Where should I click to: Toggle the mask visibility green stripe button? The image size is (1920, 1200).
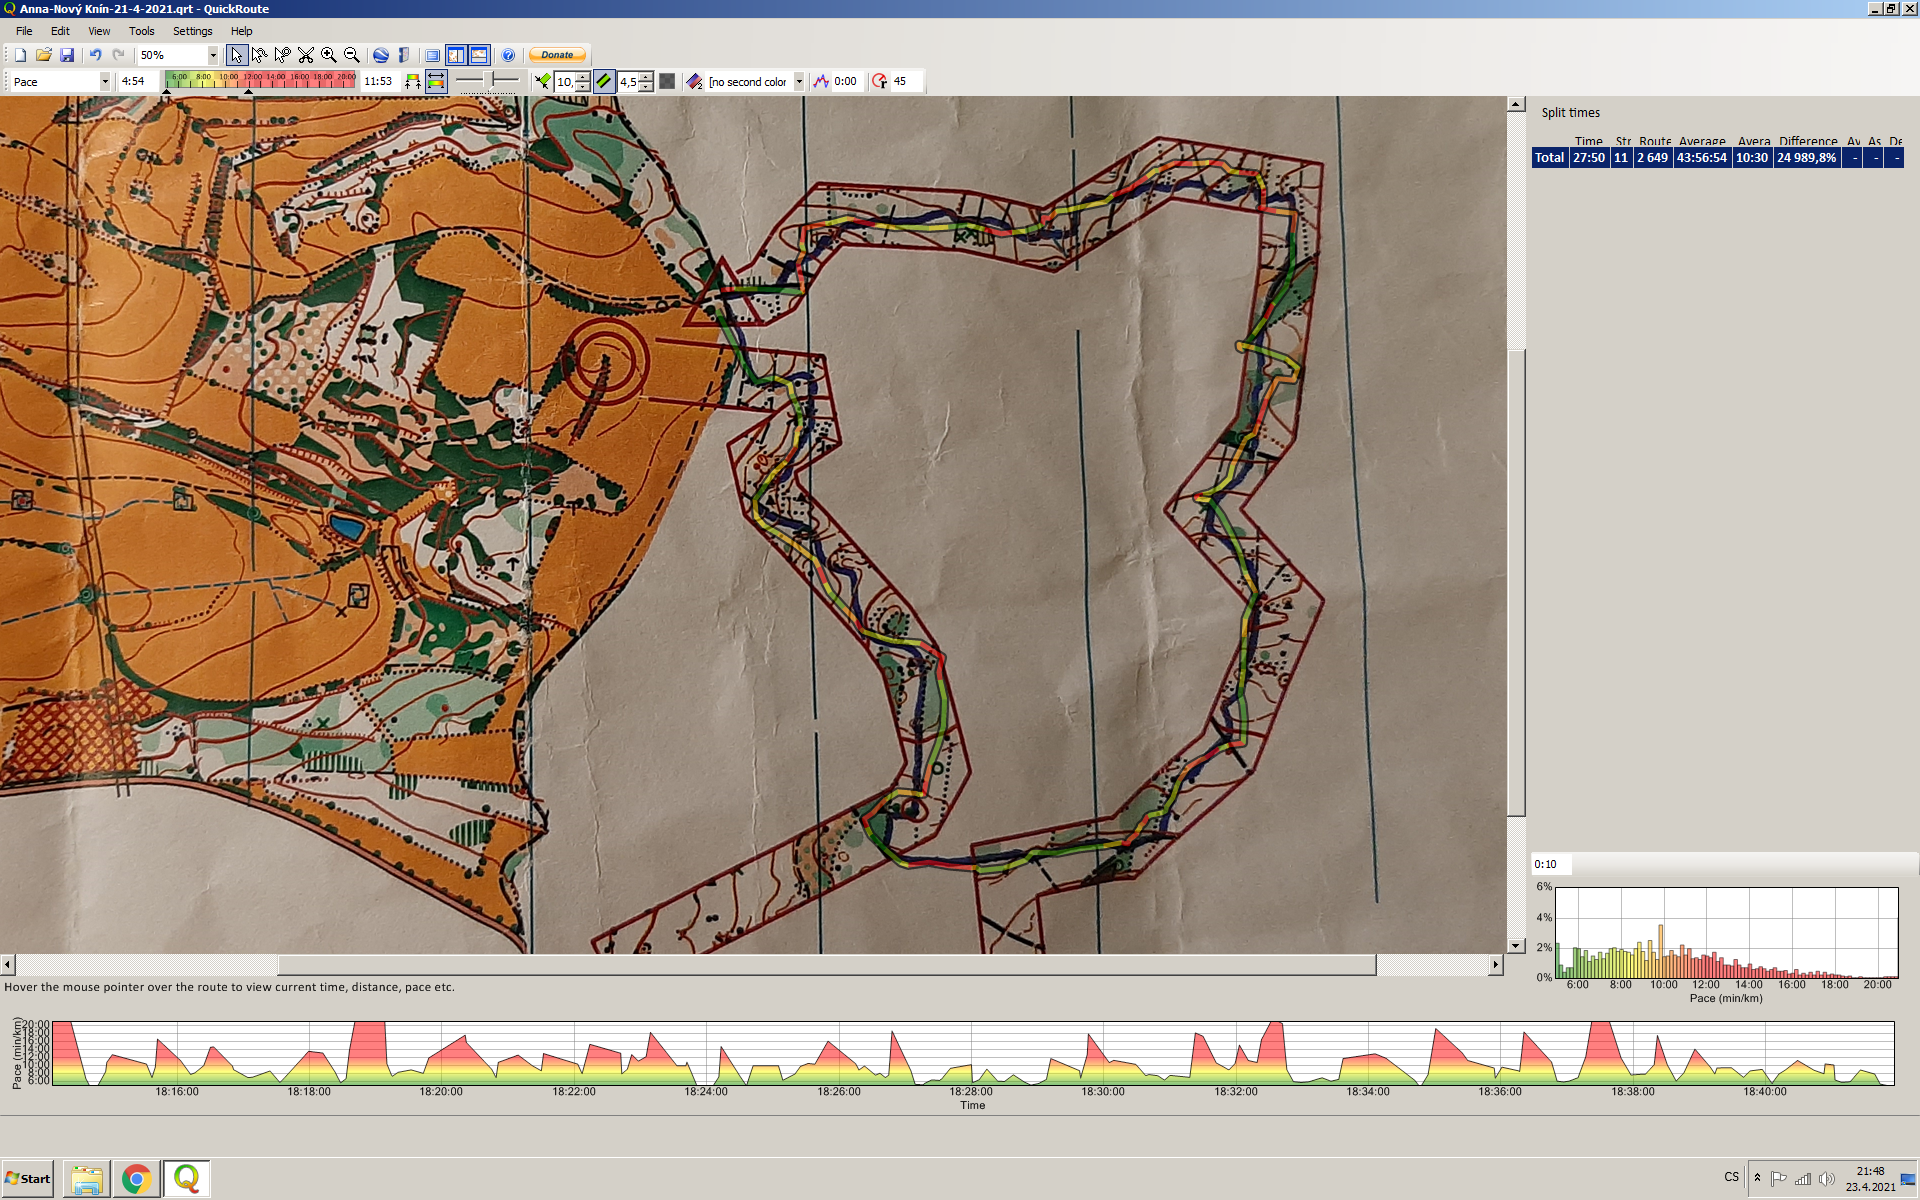click(604, 82)
